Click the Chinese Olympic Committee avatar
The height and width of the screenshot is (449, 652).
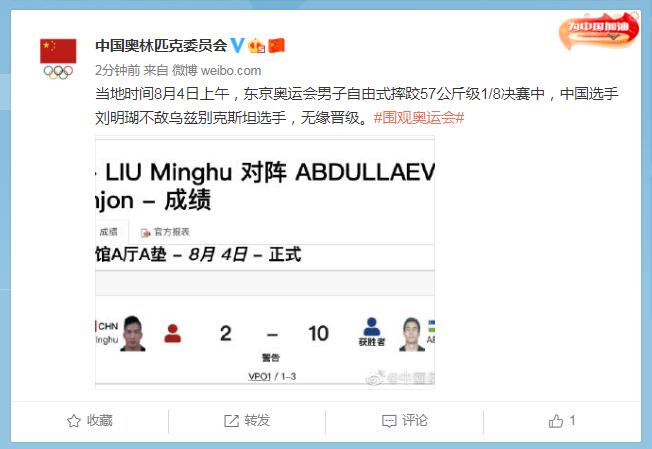click(x=58, y=59)
